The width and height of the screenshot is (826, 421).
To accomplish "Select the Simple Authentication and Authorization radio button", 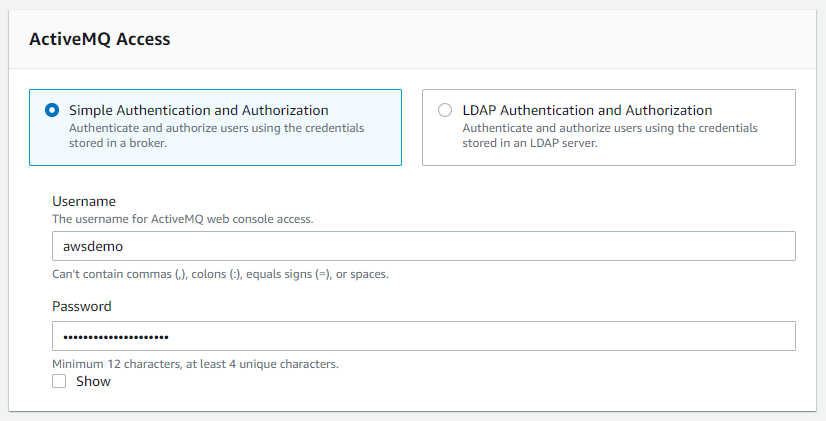I will [52, 111].
